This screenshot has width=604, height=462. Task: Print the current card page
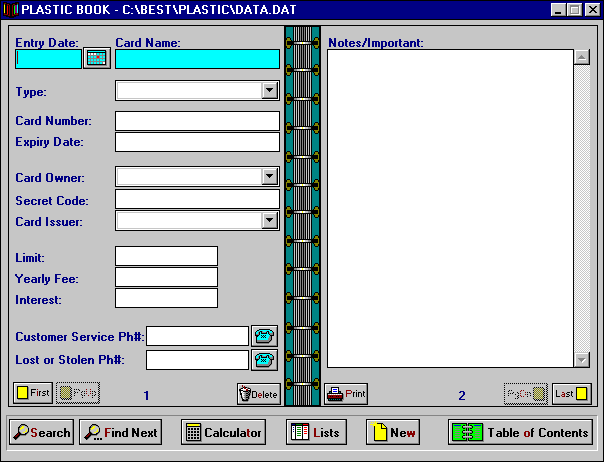(347, 394)
